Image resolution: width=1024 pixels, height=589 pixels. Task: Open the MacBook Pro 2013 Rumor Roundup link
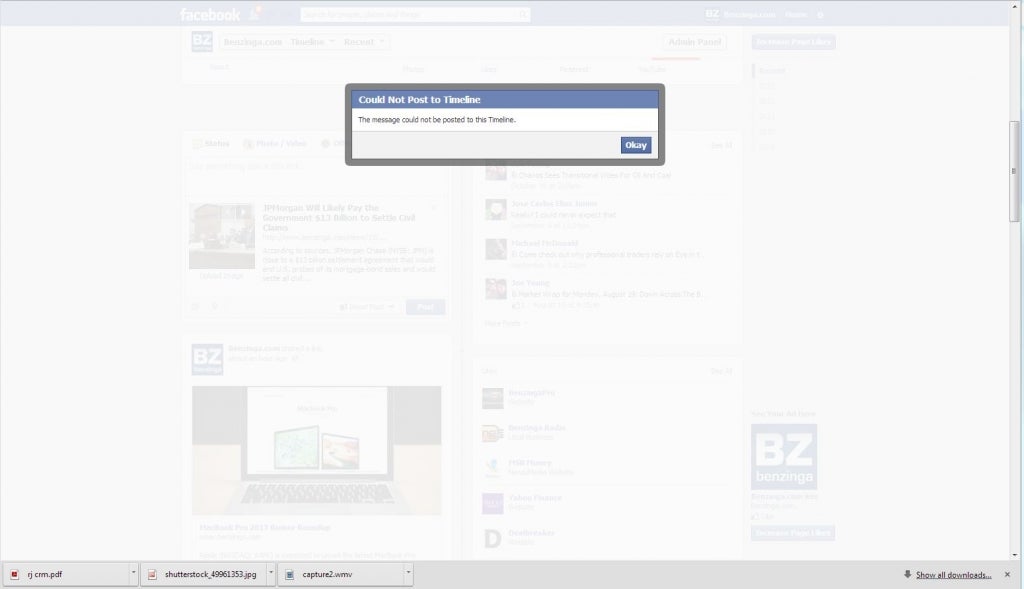click(x=265, y=528)
